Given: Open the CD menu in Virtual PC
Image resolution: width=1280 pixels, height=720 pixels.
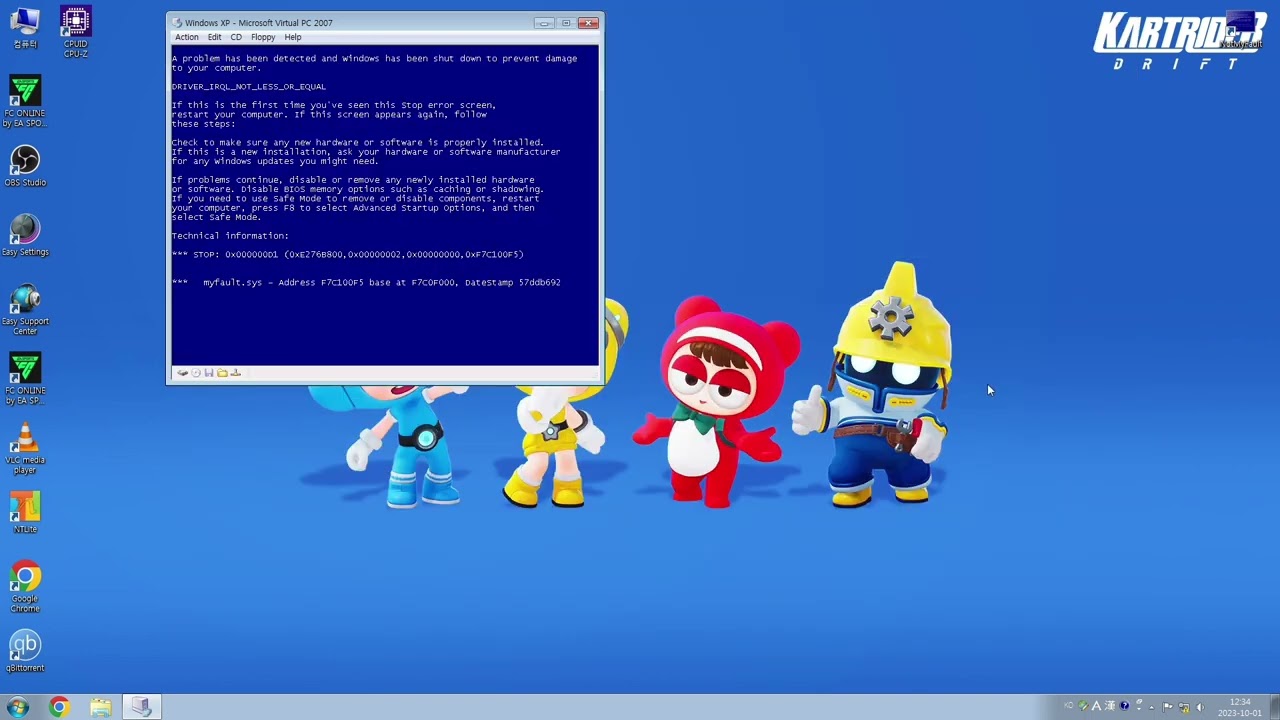Looking at the screenshot, I should click(x=236, y=37).
